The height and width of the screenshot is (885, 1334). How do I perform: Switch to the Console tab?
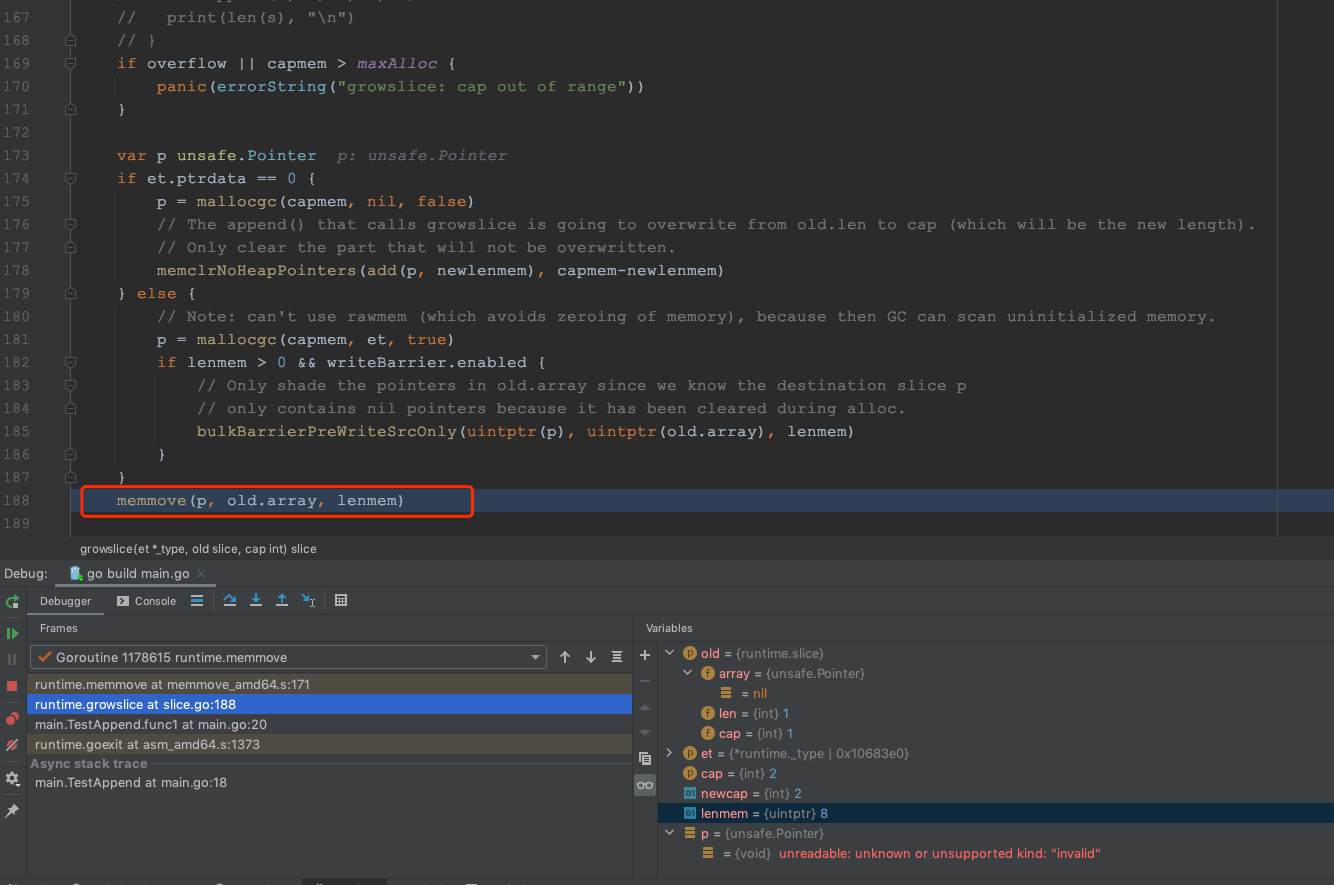[x=146, y=601]
